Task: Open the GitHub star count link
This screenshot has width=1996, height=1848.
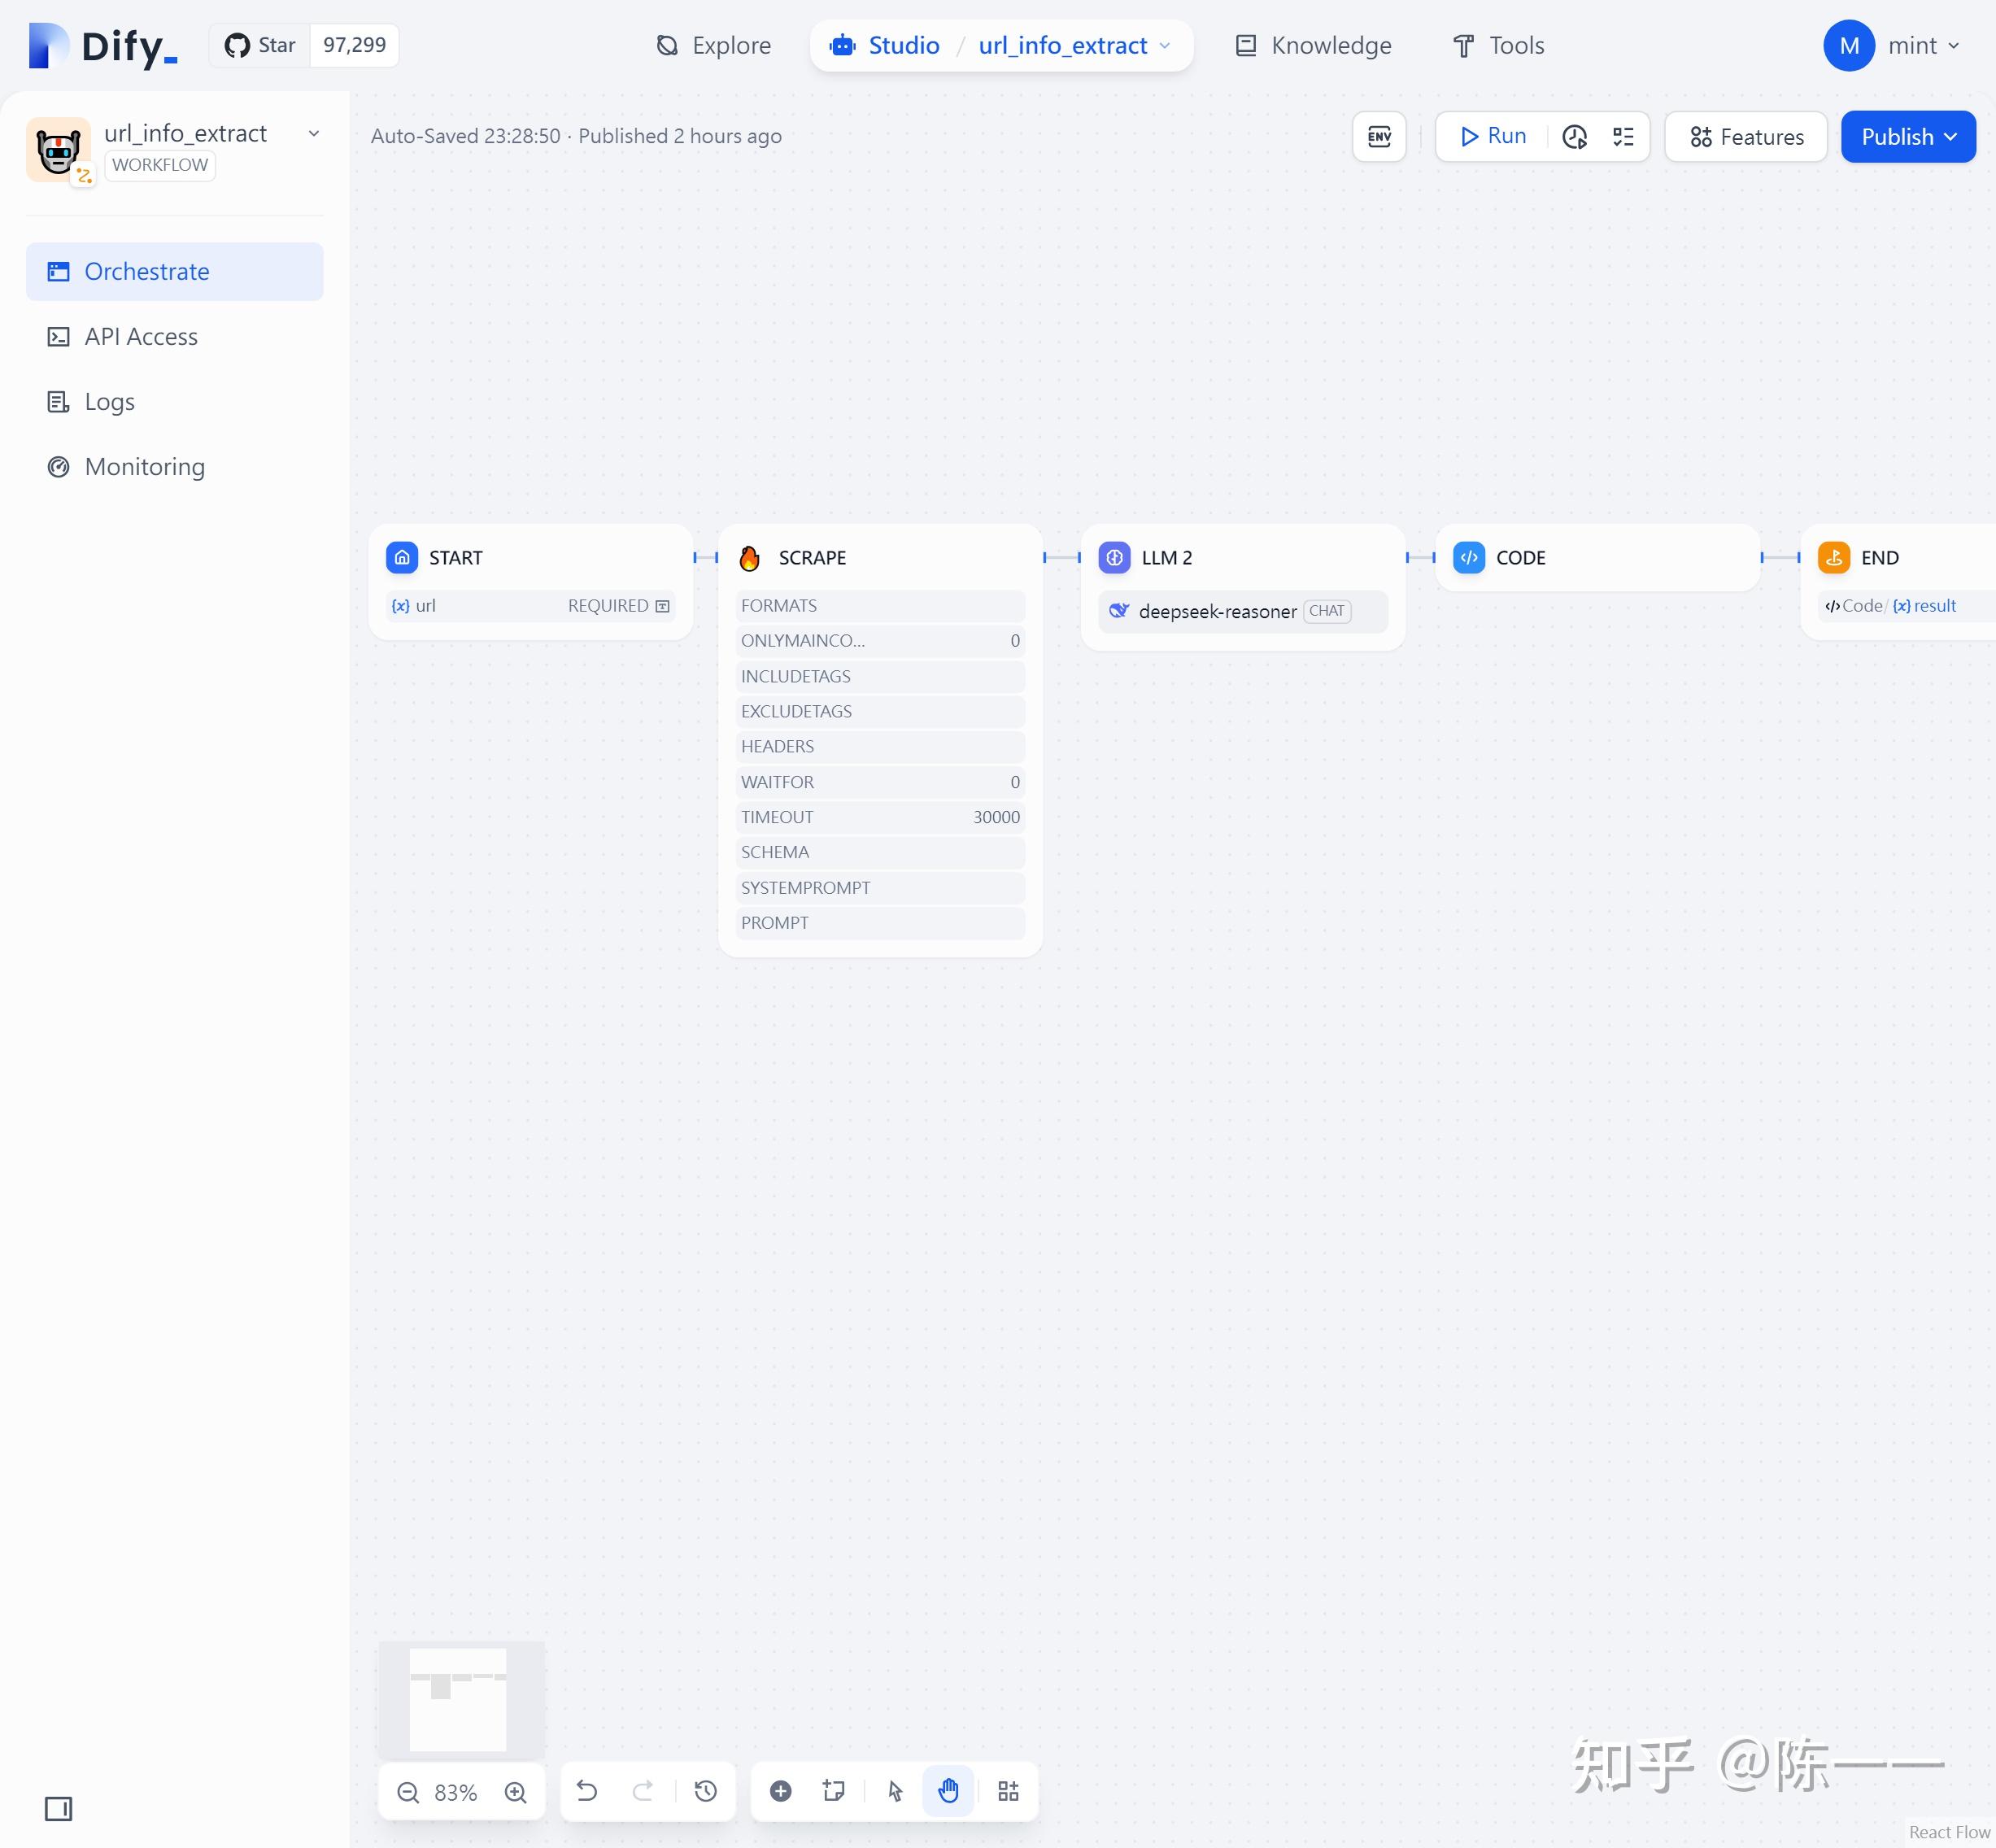Action: pyautogui.click(x=352, y=45)
